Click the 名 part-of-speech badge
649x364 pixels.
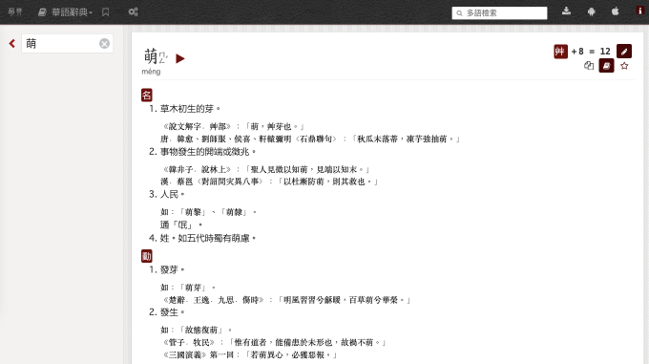147,95
